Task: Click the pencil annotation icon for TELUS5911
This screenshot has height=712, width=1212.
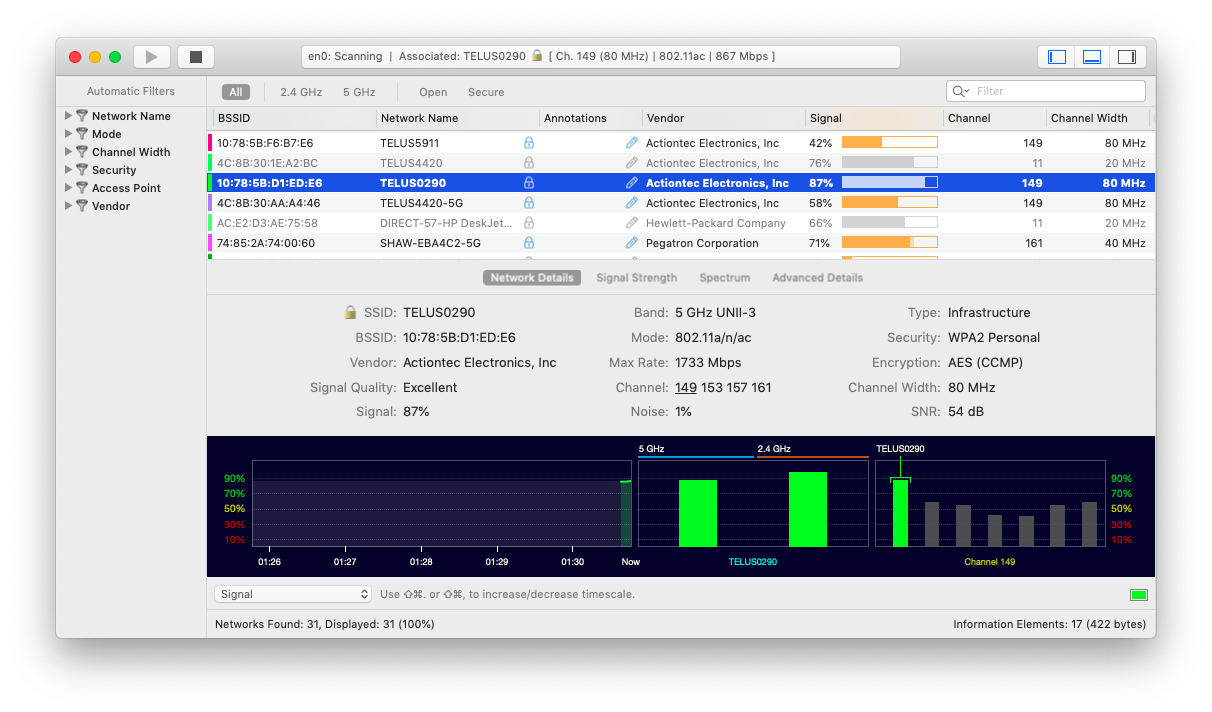Action: (631, 143)
